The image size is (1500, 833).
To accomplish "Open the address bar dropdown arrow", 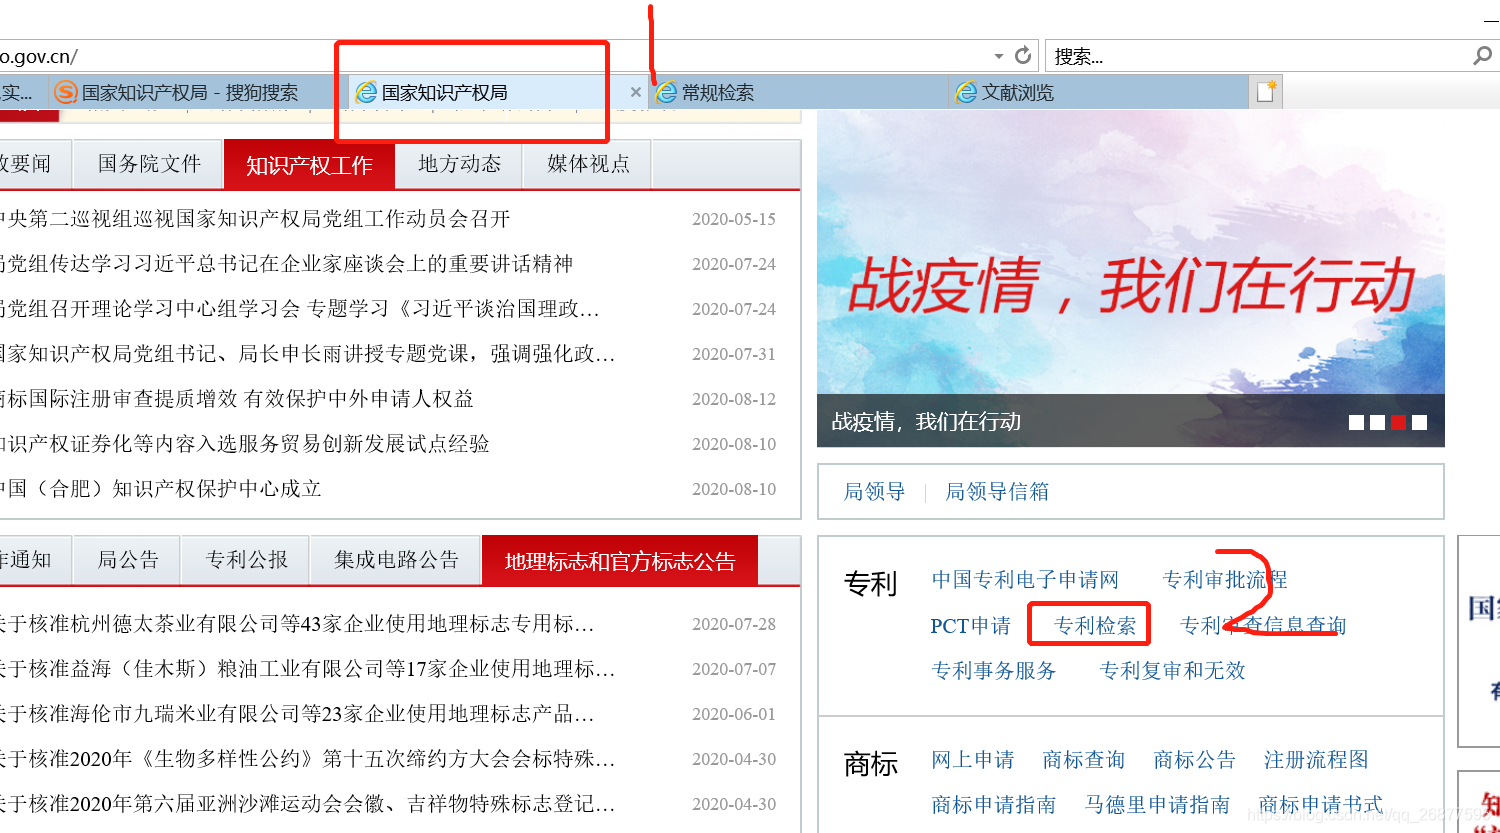I will click(999, 56).
